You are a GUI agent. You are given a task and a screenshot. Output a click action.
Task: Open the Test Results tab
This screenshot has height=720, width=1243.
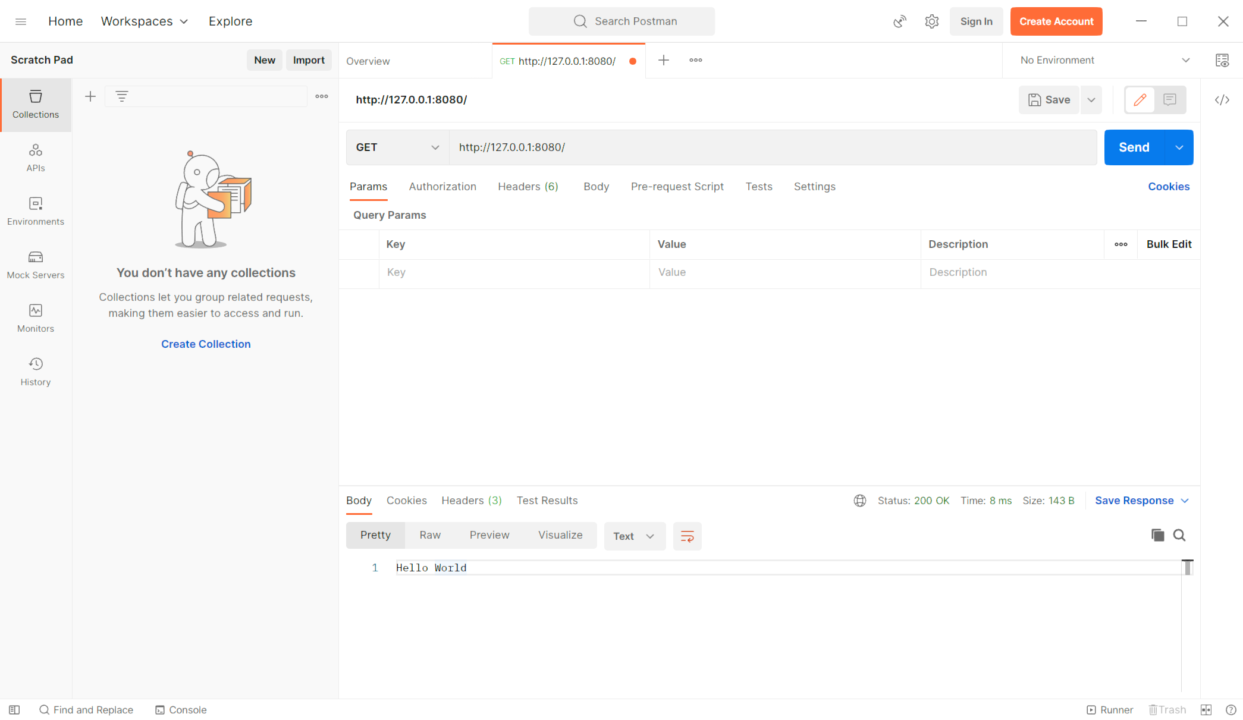tap(547, 501)
